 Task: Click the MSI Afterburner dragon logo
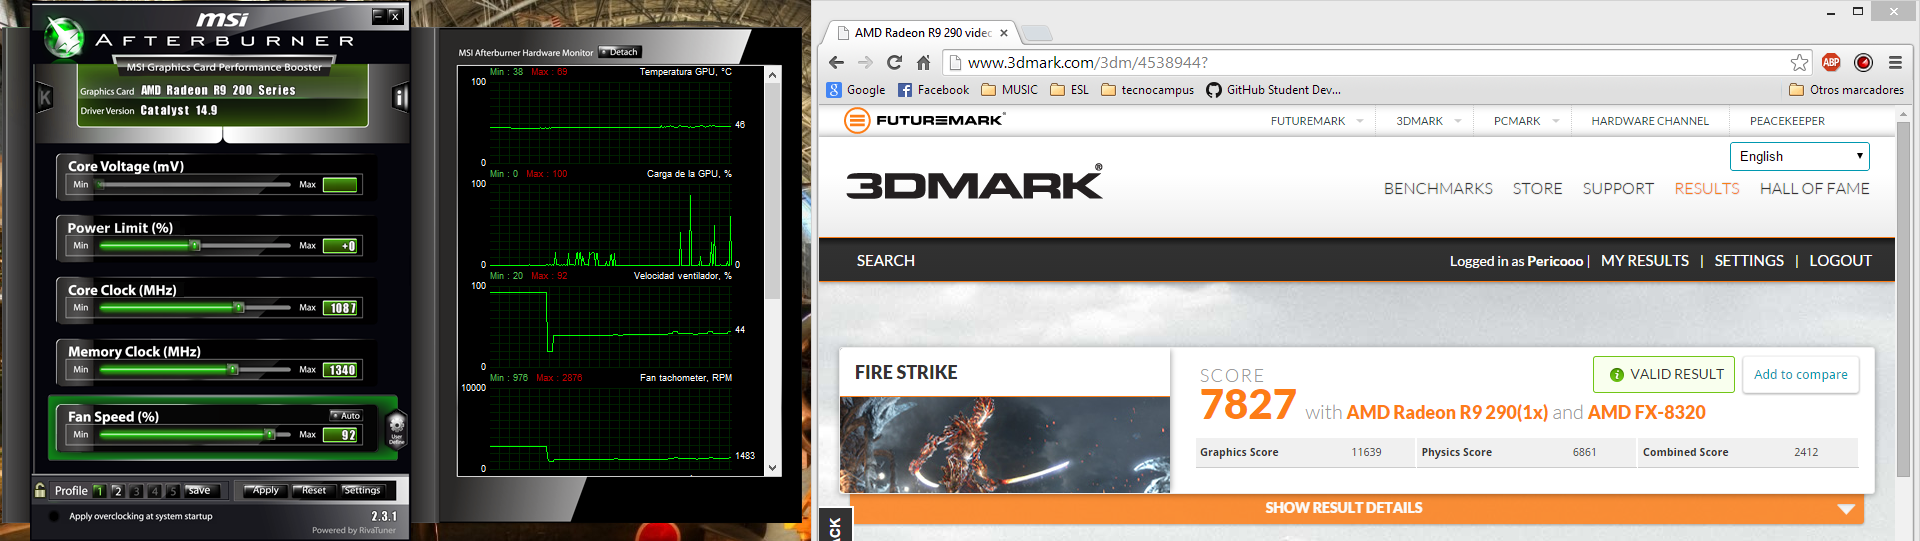pos(64,37)
